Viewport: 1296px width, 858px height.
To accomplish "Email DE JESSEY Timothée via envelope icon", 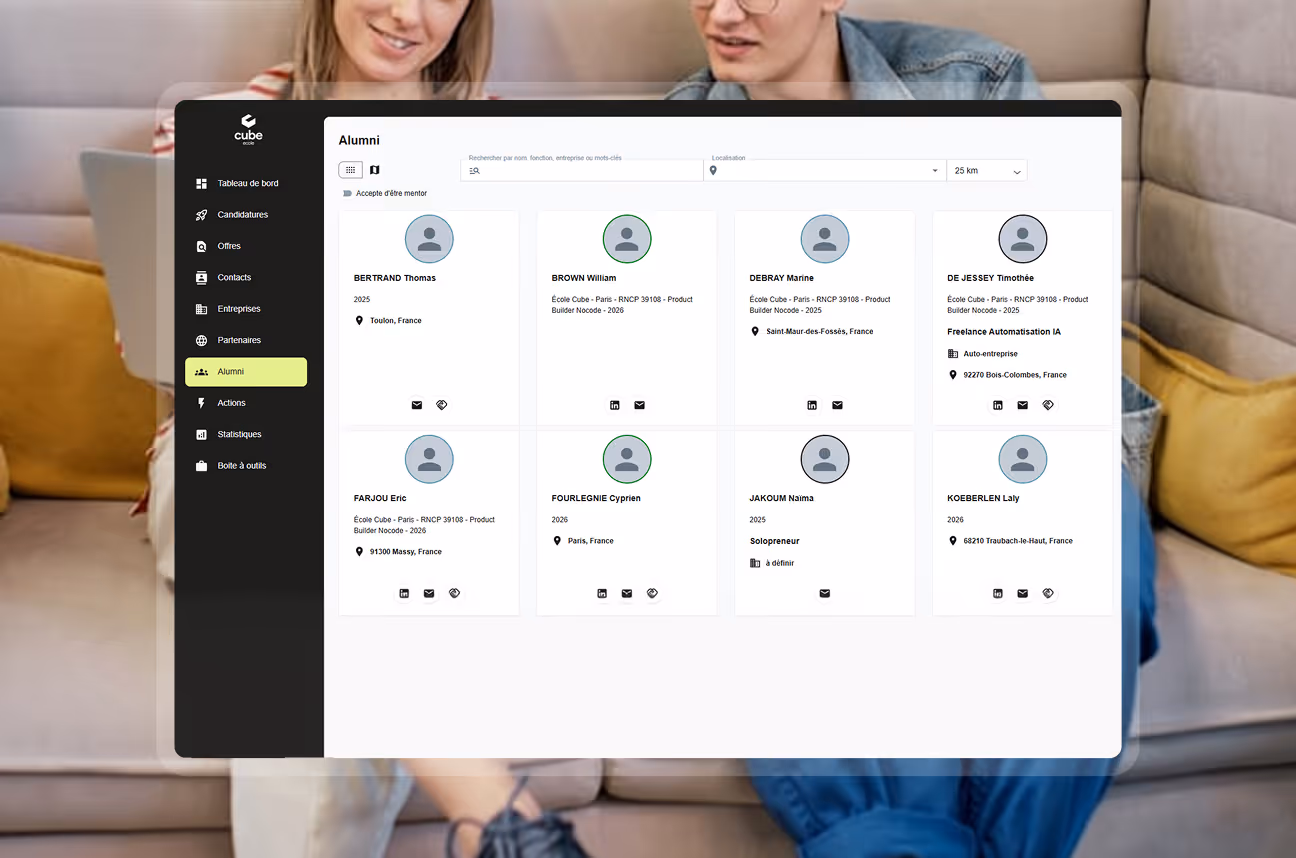I will (1023, 405).
